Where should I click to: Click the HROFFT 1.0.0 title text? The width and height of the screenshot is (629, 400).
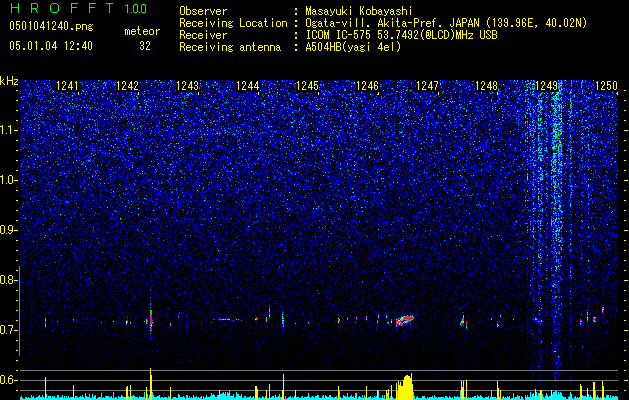78,8
